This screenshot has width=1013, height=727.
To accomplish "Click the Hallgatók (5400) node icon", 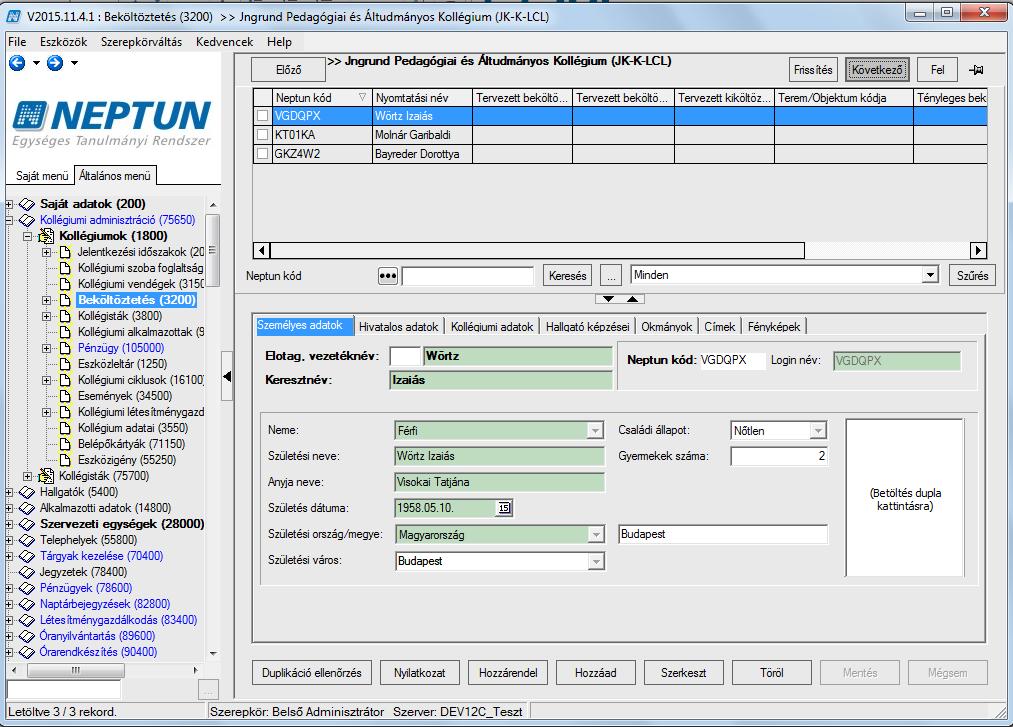I will (x=27, y=492).
